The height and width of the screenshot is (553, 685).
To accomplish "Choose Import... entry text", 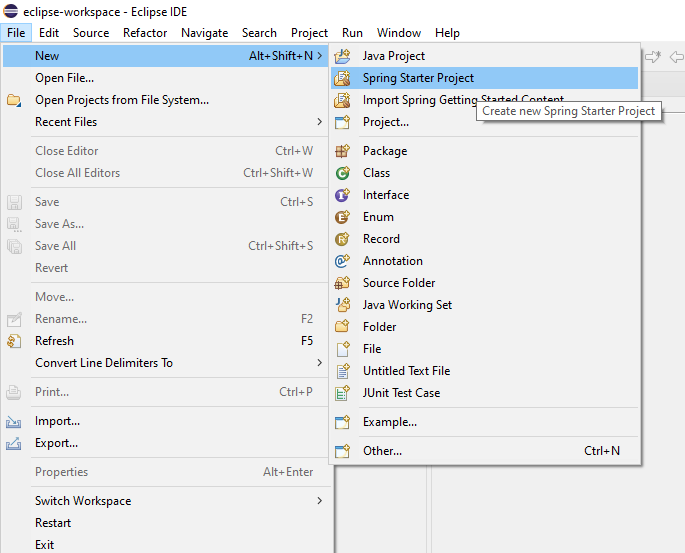I will point(57,421).
